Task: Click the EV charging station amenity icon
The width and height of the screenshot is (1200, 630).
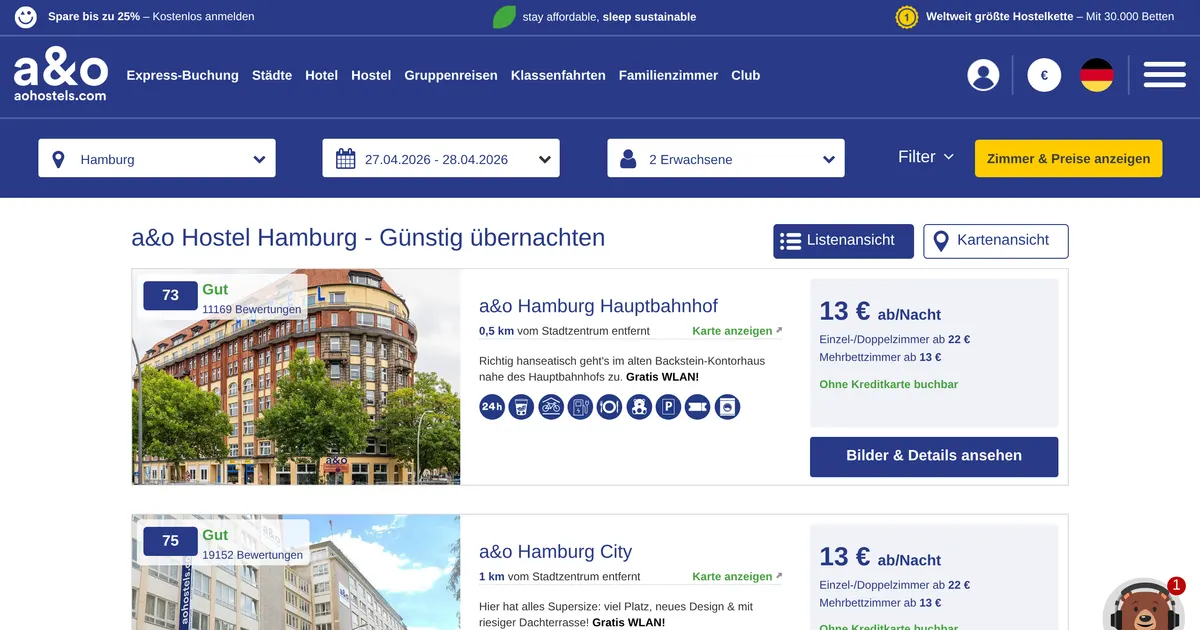Action: click(x=580, y=407)
